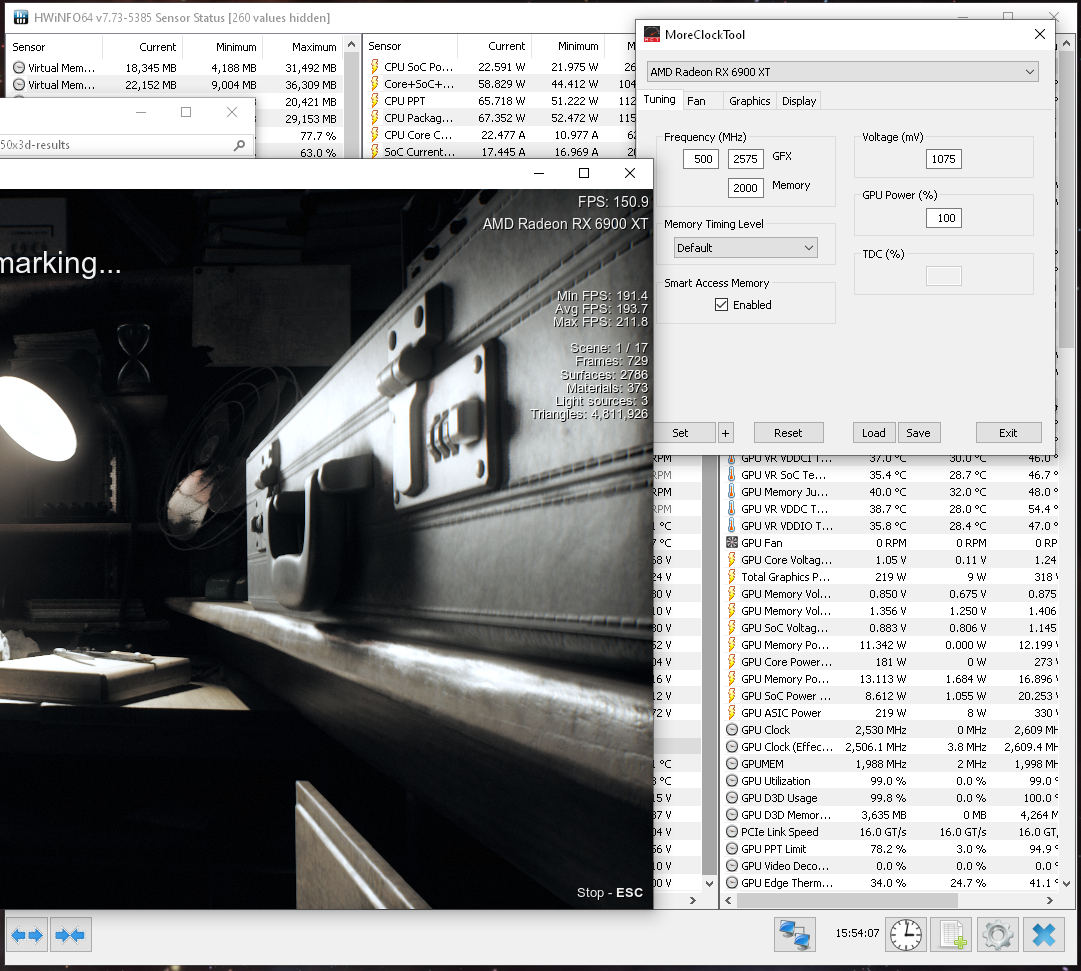Click the GPU ASIC Power lightning icon

[732, 712]
